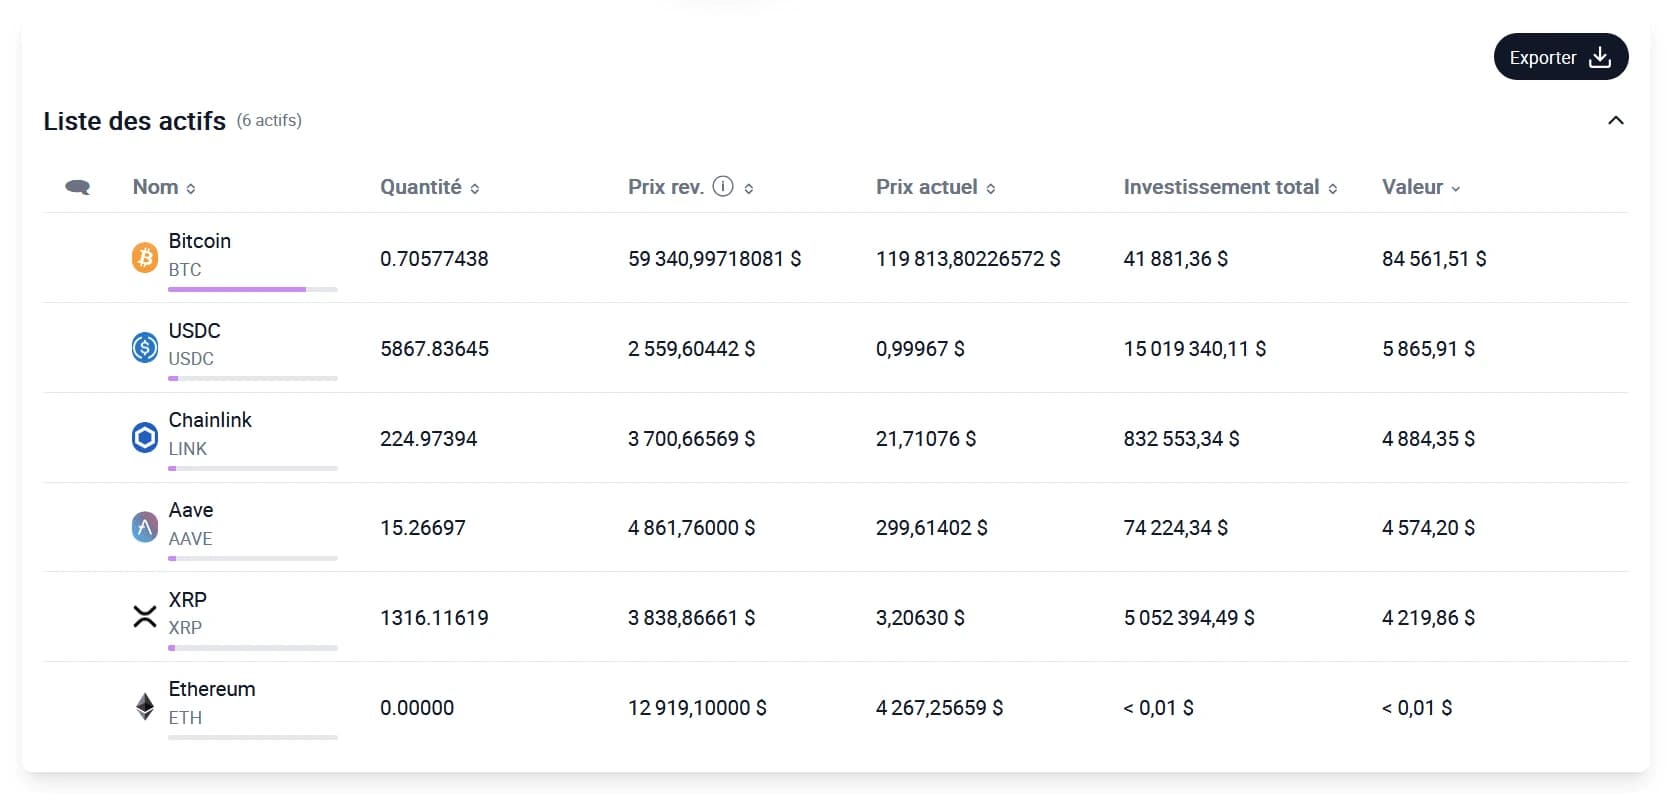Select XRP value 4 219,86 $

click(1429, 618)
